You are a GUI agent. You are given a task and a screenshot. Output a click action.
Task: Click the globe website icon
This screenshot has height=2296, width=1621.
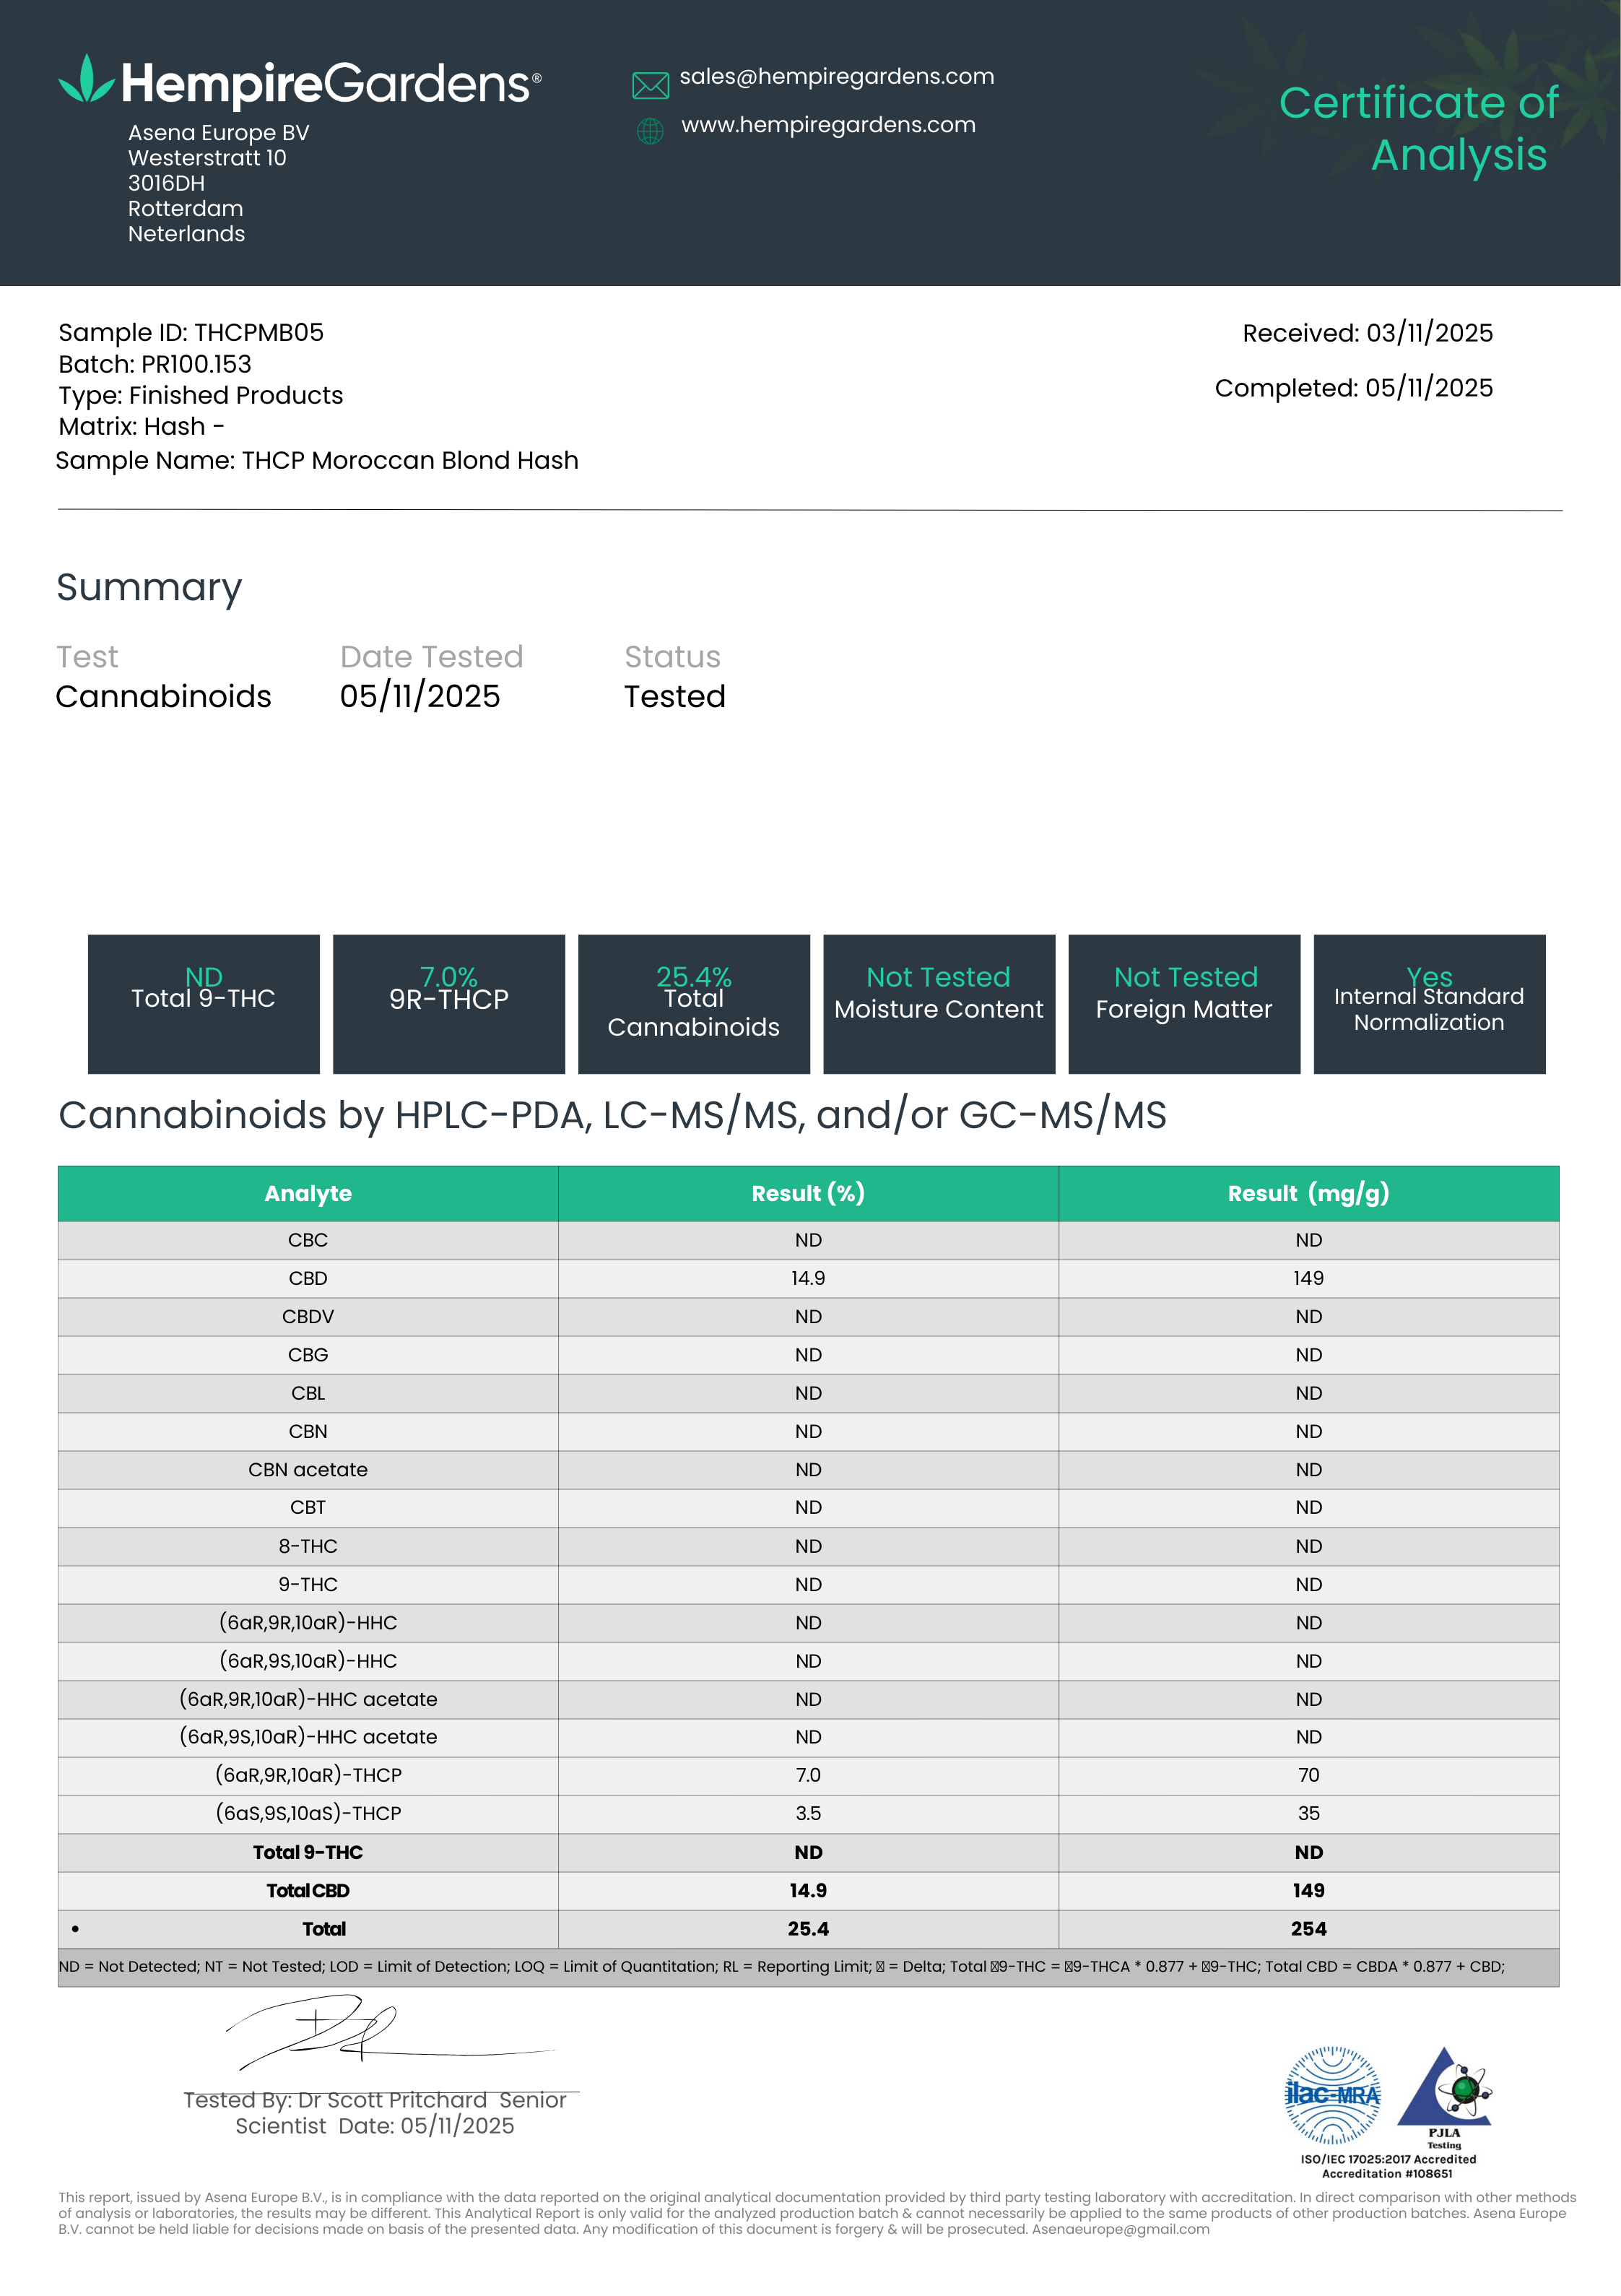(650, 131)
